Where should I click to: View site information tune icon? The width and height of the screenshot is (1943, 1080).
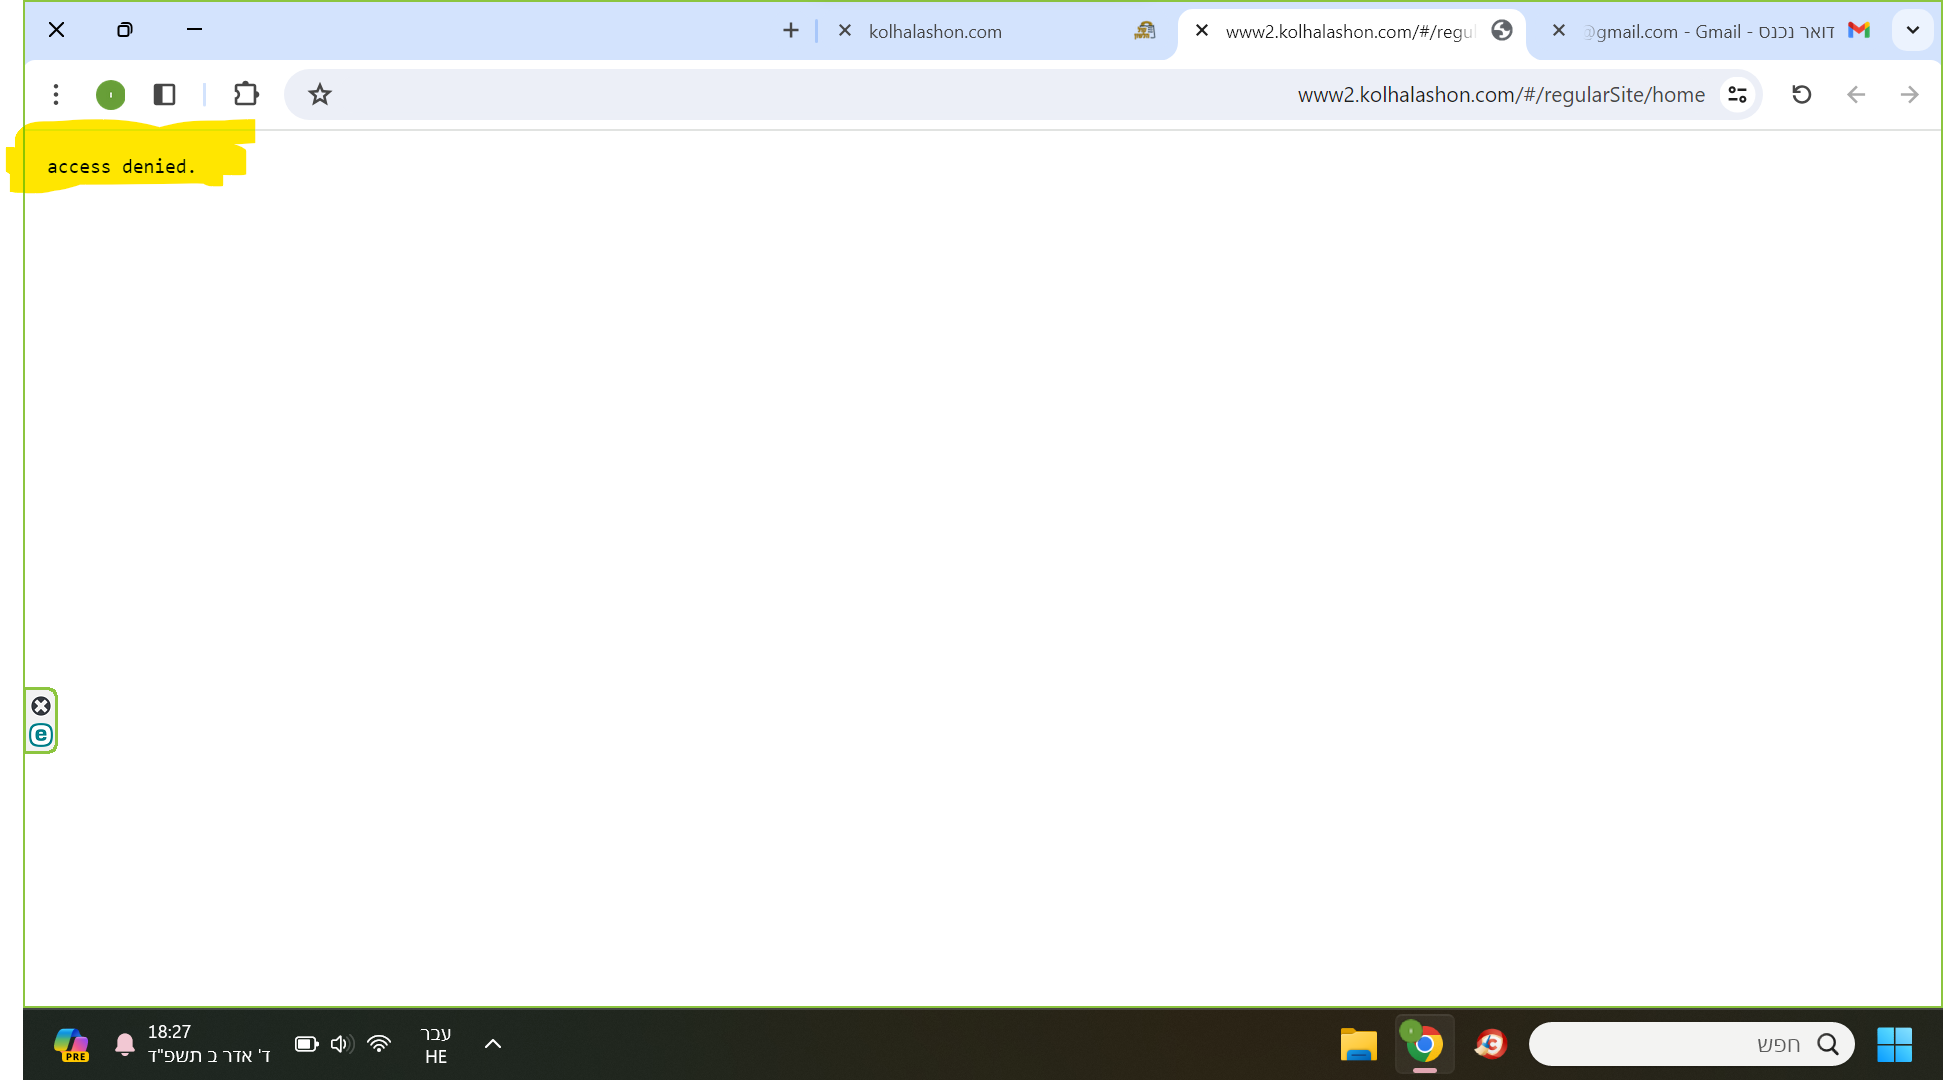(x=1737, y=94)
